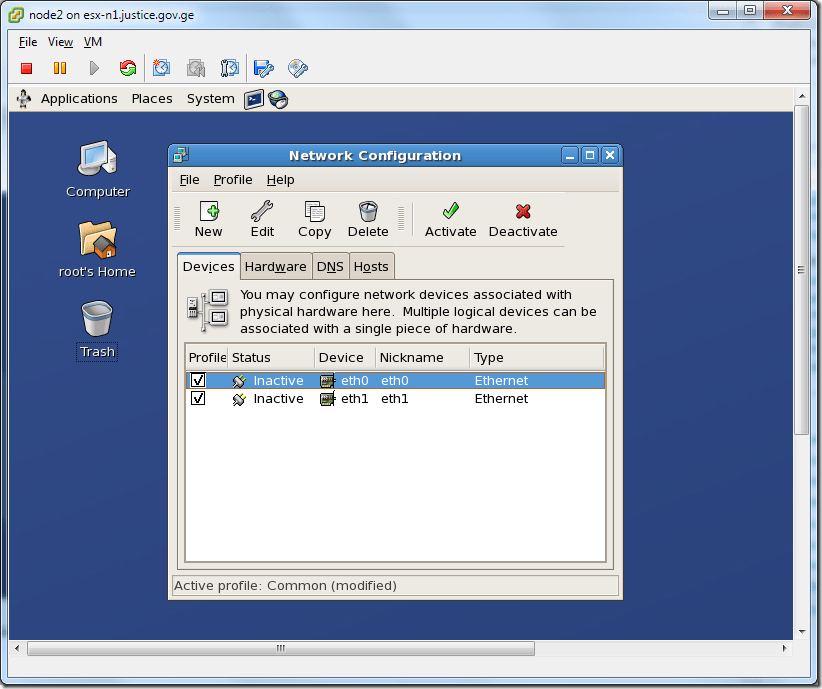The image size is (822, 689).
Task: Reset the virtual machine
Action: pyautogui.click(x=128, y=67)
